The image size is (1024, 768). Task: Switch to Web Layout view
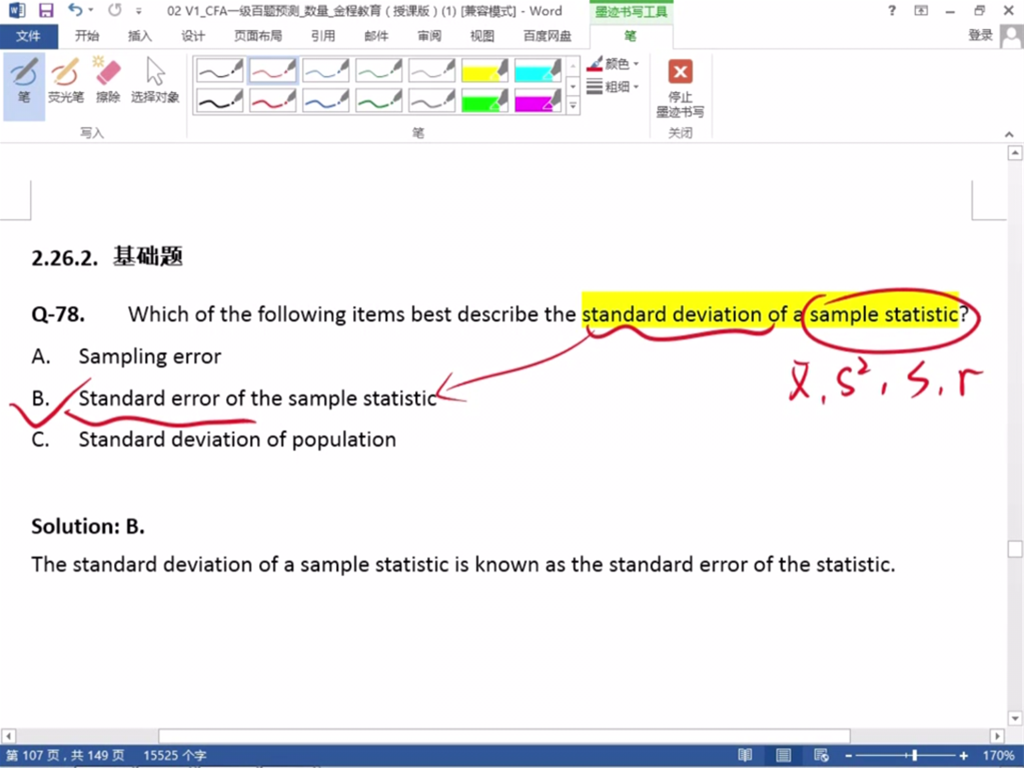coord(819,756)
